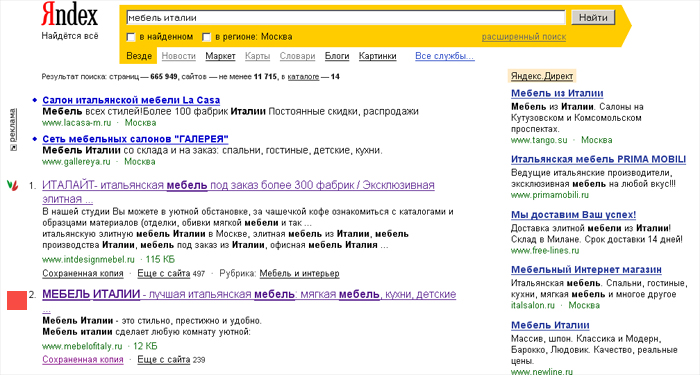
Task: Click www.lacasa-m.ru URL
Action: coord(77,123)
